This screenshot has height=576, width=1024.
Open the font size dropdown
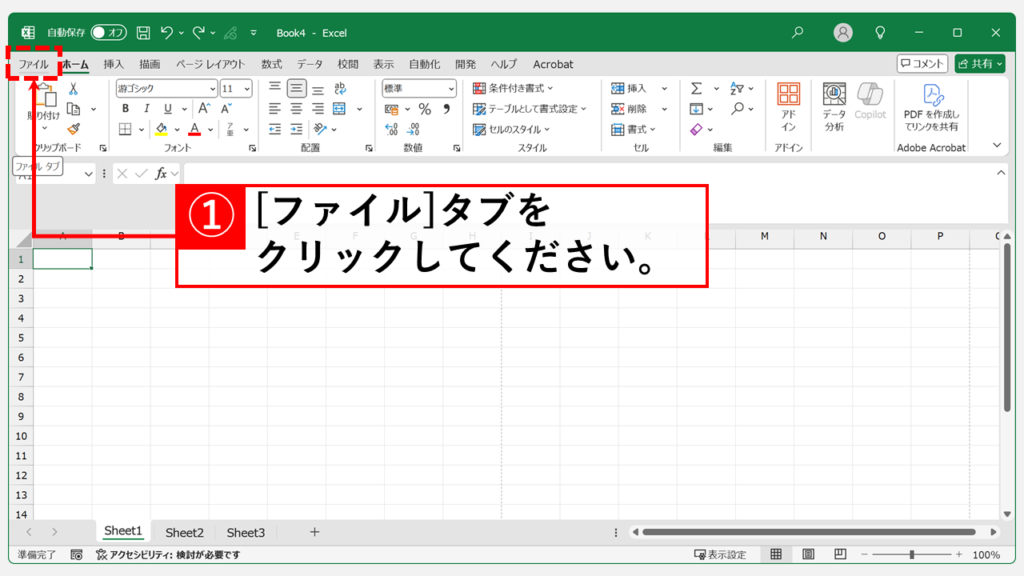coord(236,88)
